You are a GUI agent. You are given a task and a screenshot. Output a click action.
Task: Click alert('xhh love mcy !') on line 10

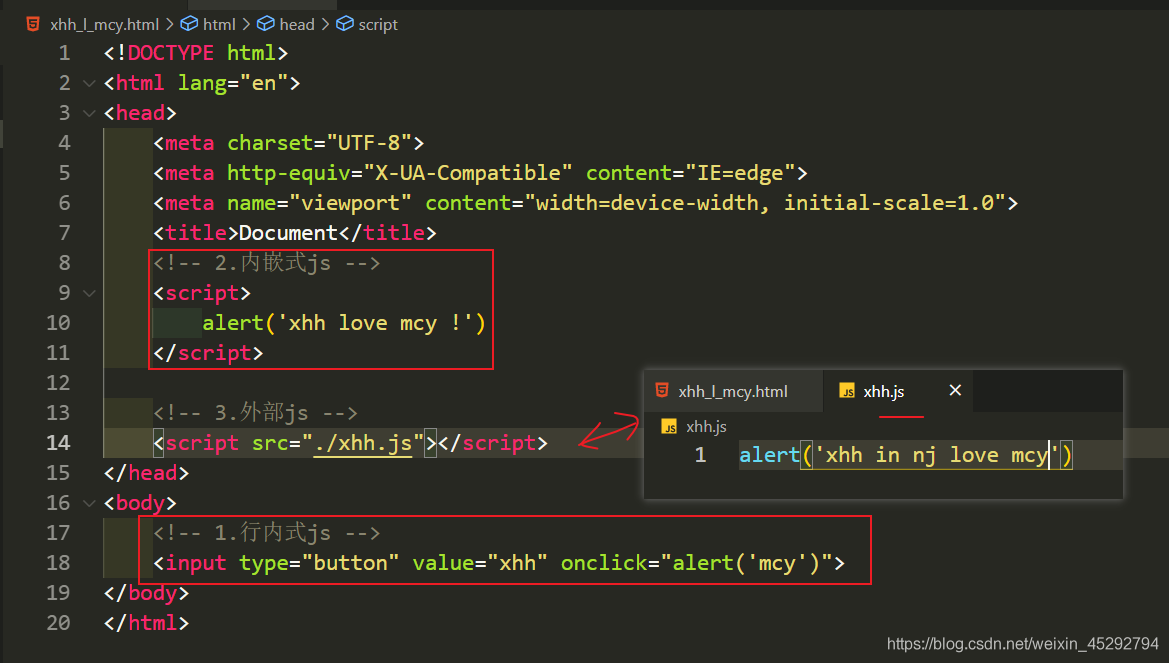[x=344, y=323]
